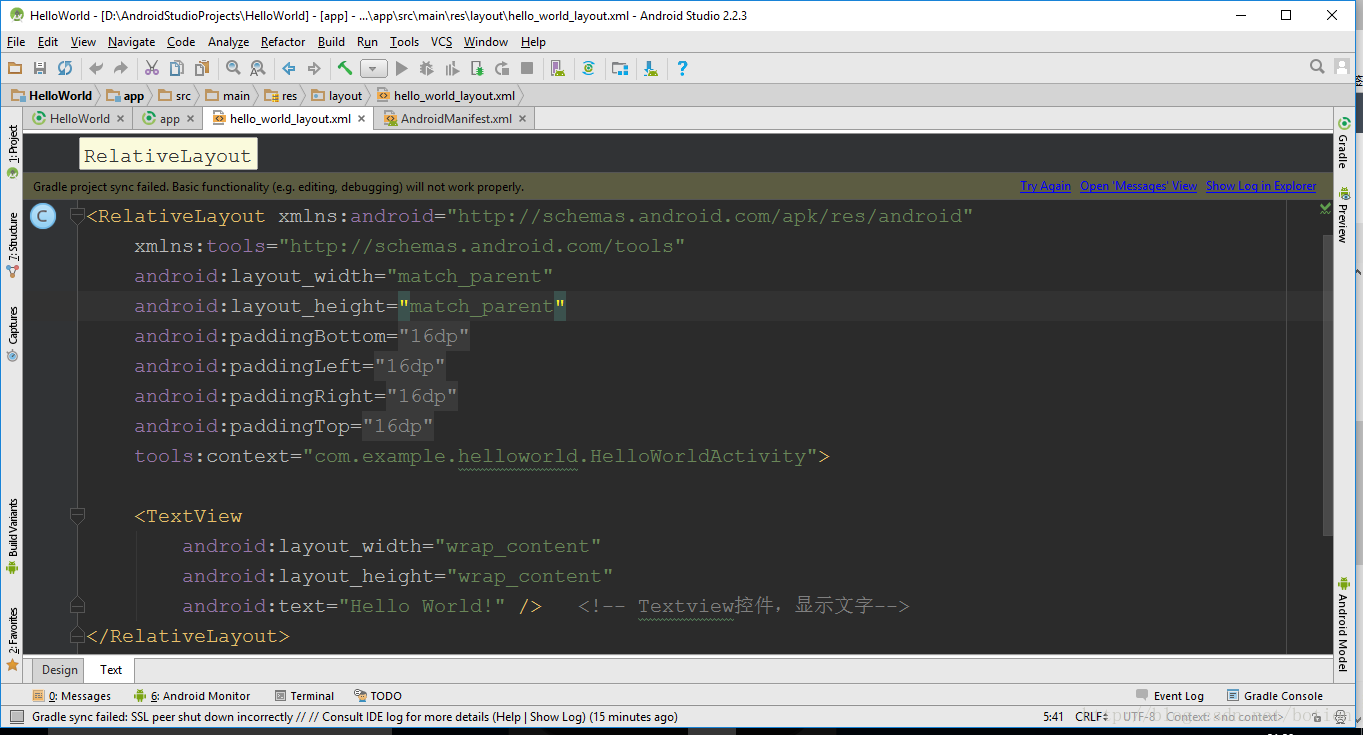Viewport: 1363px width, 735px height.
Task: Click the Redo arrow icon
Action: 121,68
